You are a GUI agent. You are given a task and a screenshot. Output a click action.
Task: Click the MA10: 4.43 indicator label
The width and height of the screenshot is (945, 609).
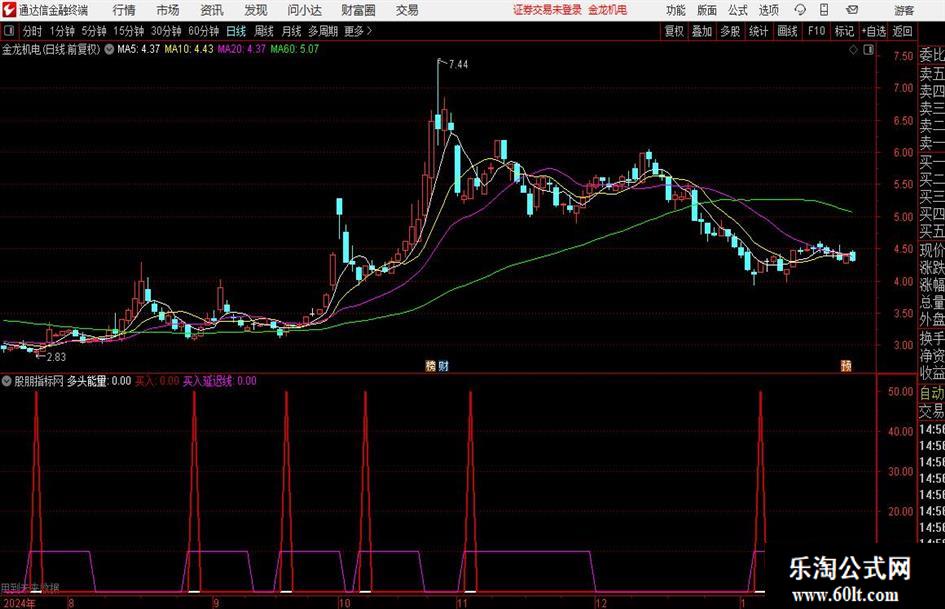click(189, 49)
